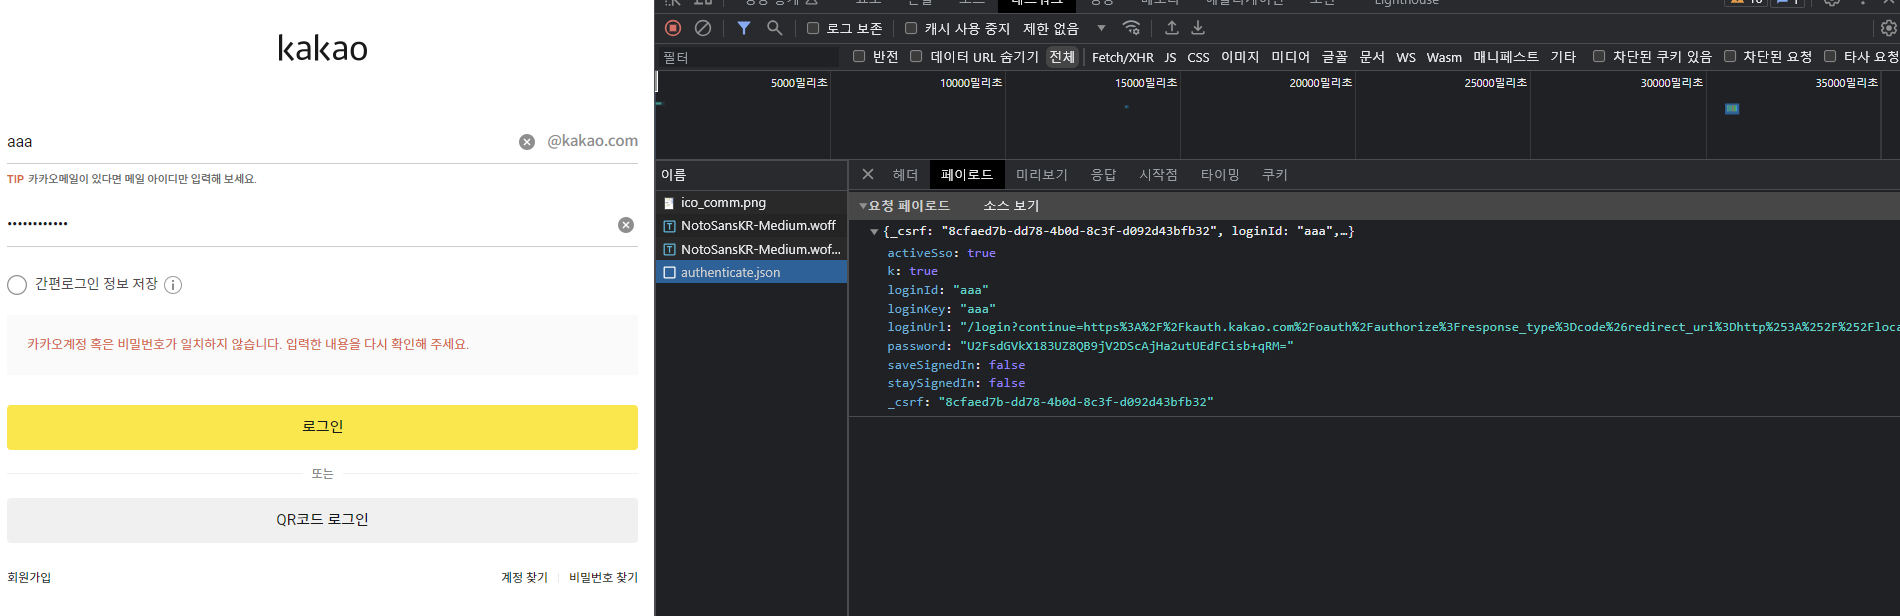Check the 타사 요청 option
Image resolution: width=1900 pixels, height=616 pixels.
point(1830,56)
